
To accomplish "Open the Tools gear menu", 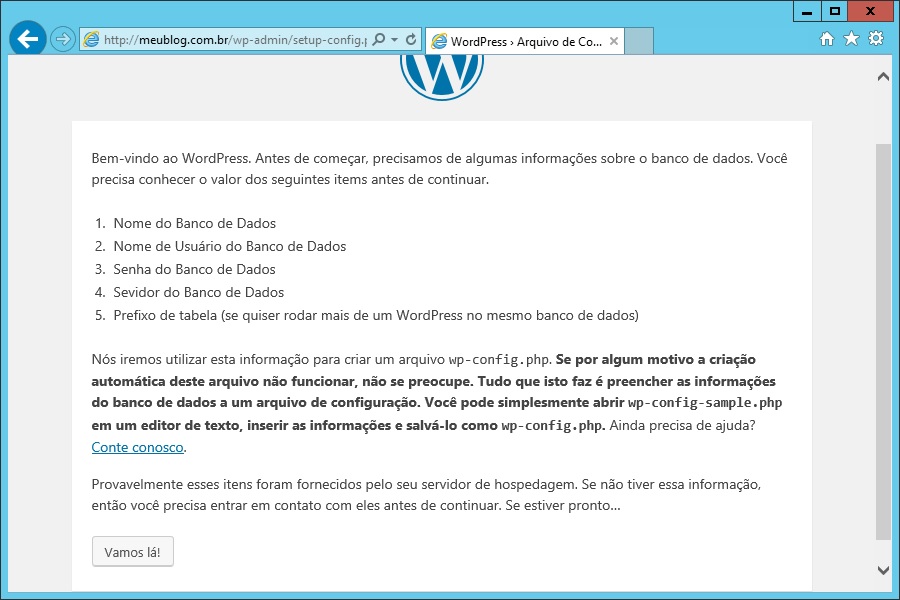I will pos(876,38).
